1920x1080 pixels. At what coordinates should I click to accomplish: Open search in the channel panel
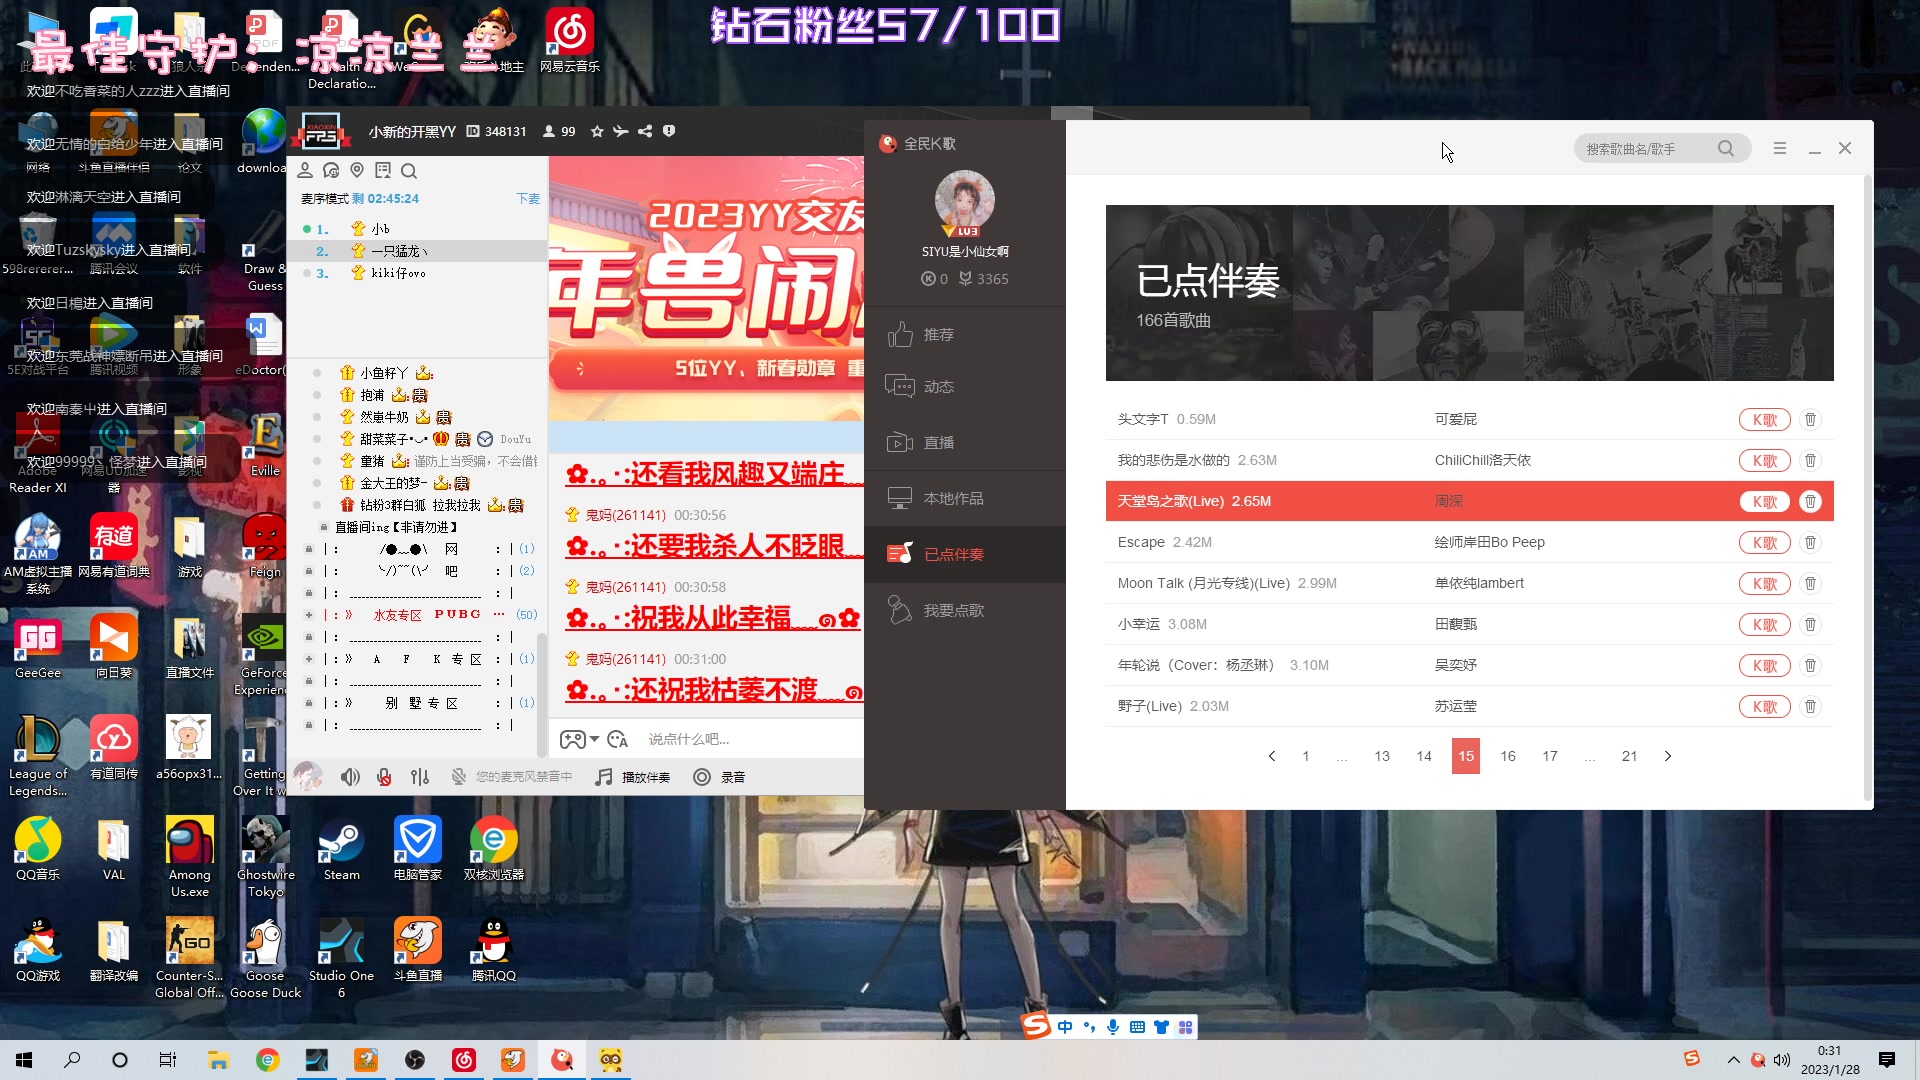tap(409, 171)
